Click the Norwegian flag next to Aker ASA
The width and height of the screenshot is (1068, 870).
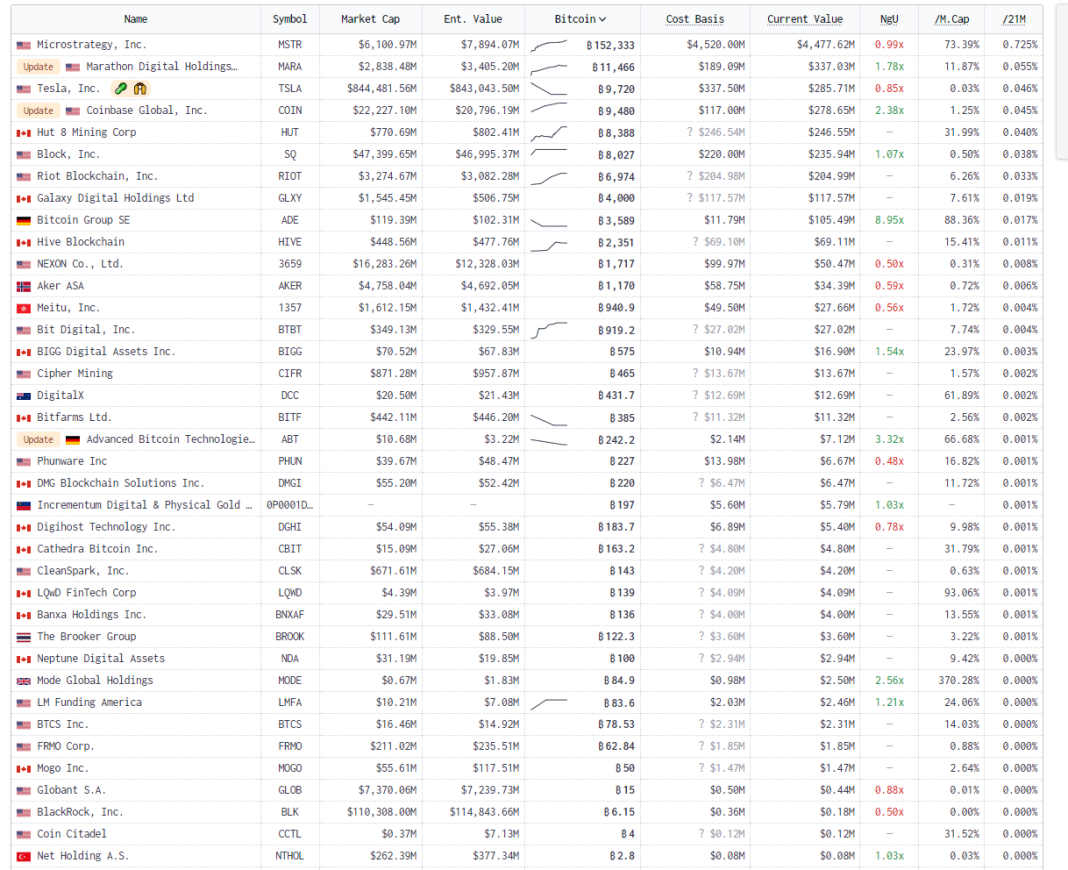[x=24, y=286]
